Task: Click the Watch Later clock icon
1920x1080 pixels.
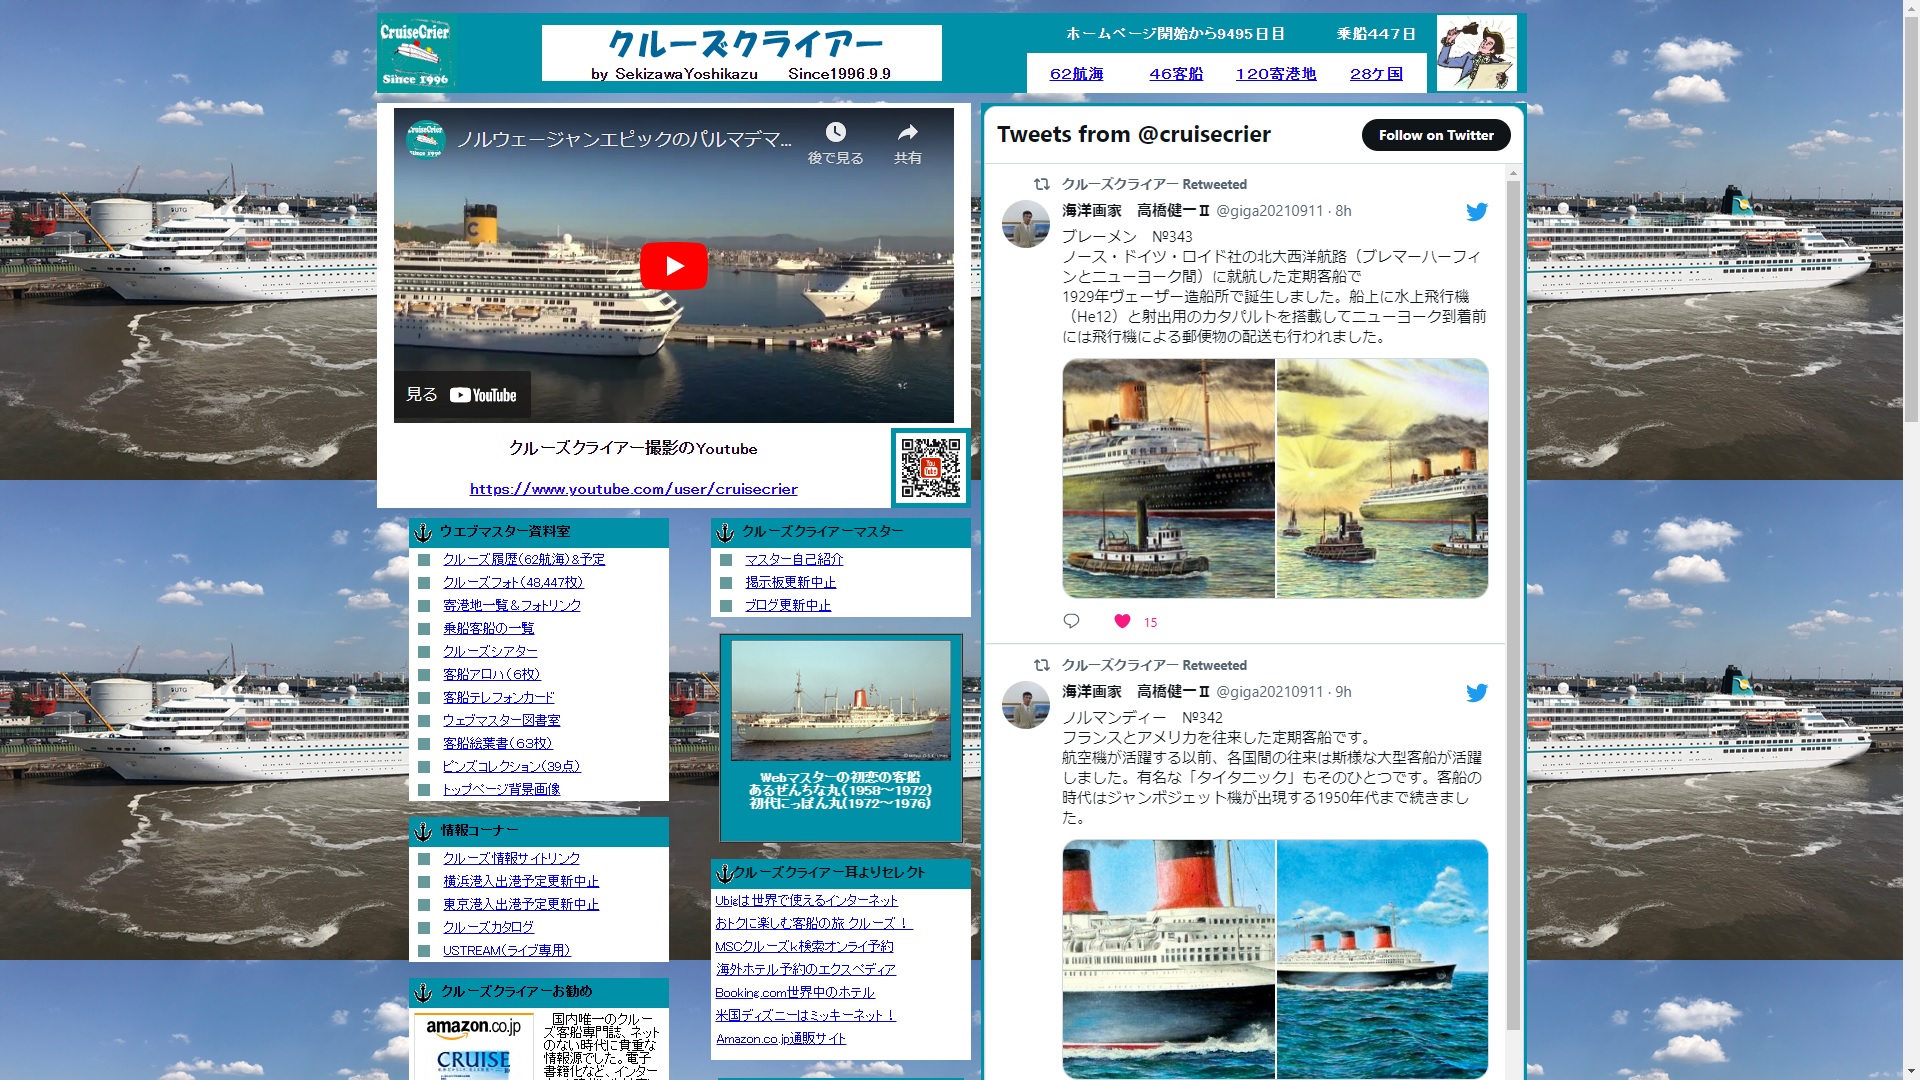Action: tap(835, 132)
